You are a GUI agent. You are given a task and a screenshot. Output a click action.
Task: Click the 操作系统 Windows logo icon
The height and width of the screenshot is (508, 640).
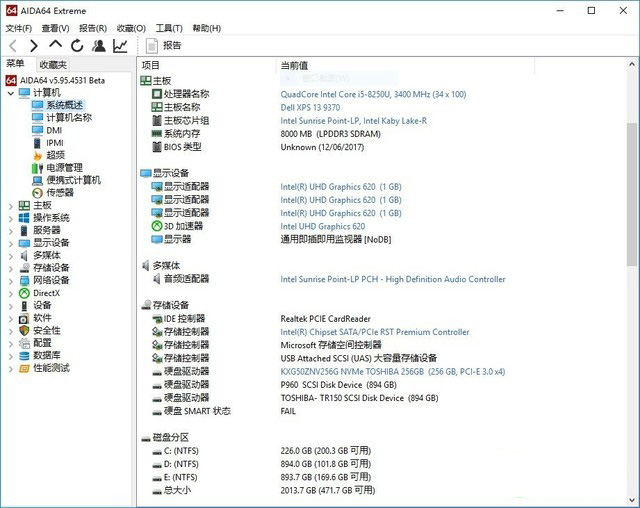click(x=24, y=218)
